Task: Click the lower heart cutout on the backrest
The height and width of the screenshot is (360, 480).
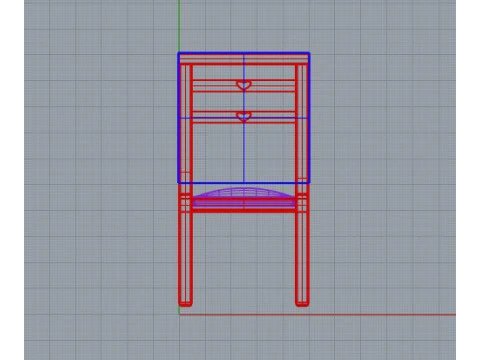Action: click(x=244, y=117)
